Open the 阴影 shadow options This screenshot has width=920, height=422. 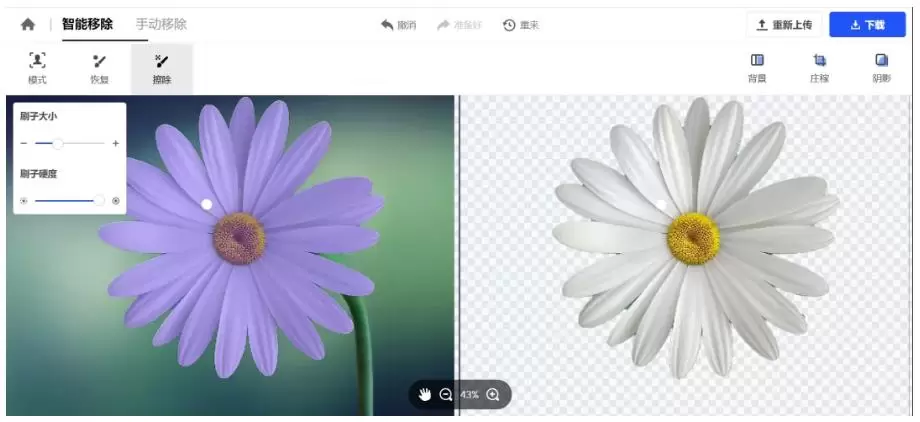(x=881, y=68)
